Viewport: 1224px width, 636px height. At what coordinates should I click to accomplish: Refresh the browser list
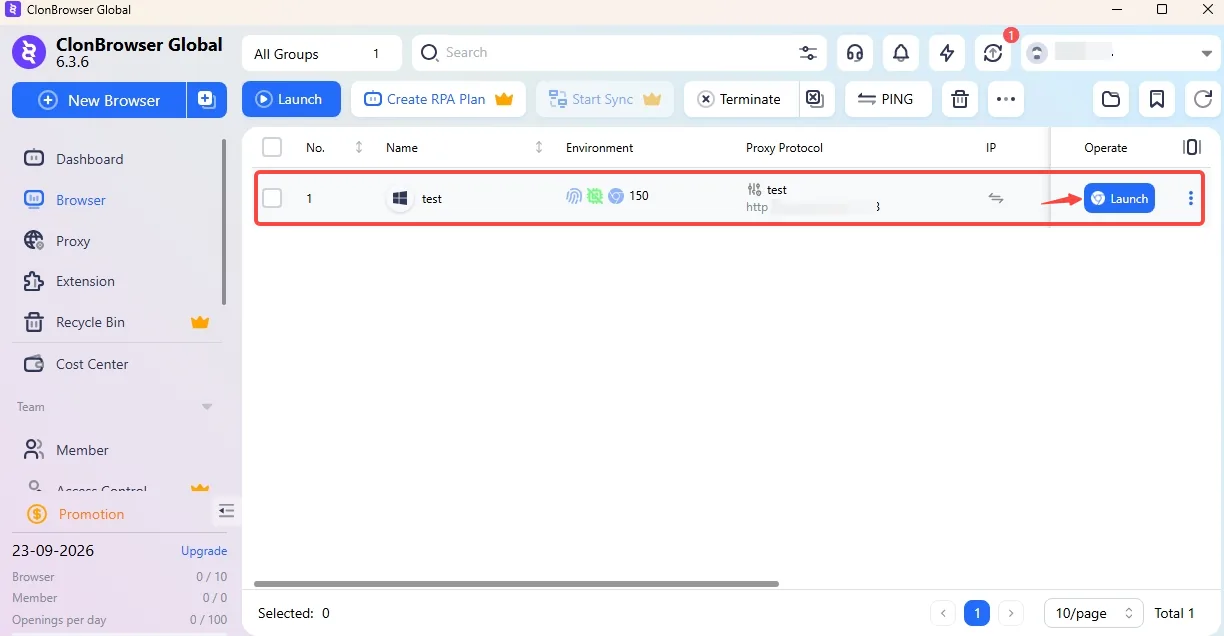[1203, 99]
